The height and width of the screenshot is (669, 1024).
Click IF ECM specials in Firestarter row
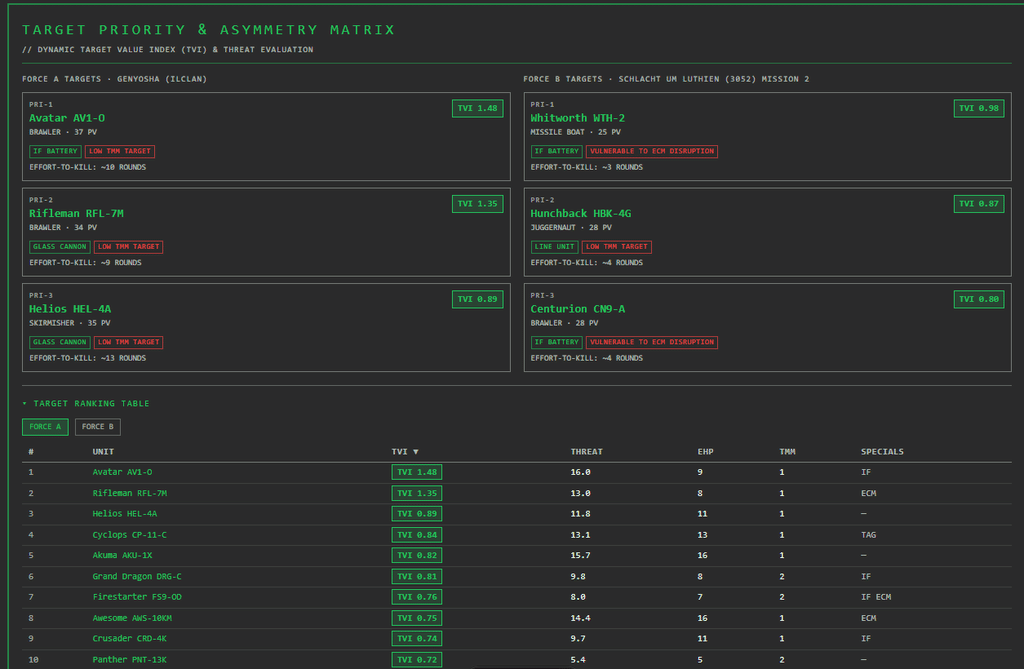876,597
